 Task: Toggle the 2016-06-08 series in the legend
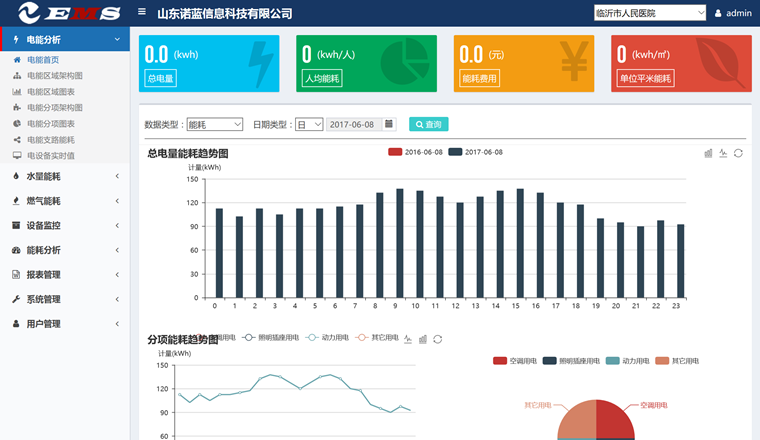[x=415, y=152]
